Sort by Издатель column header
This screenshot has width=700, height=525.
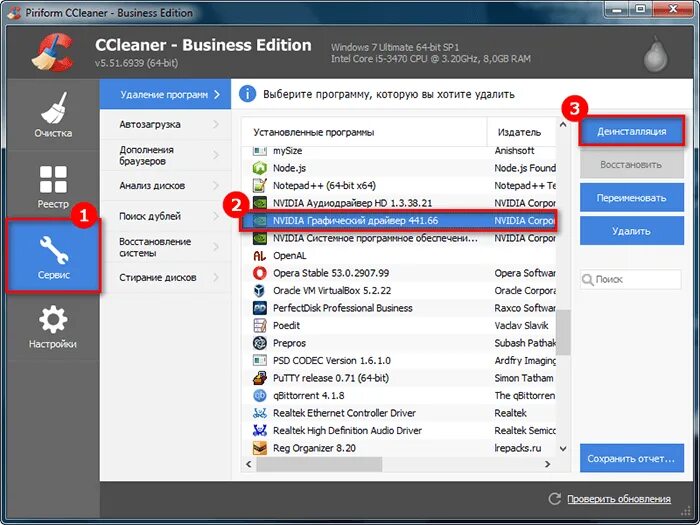pyautogui.click(x=521, y=132)
